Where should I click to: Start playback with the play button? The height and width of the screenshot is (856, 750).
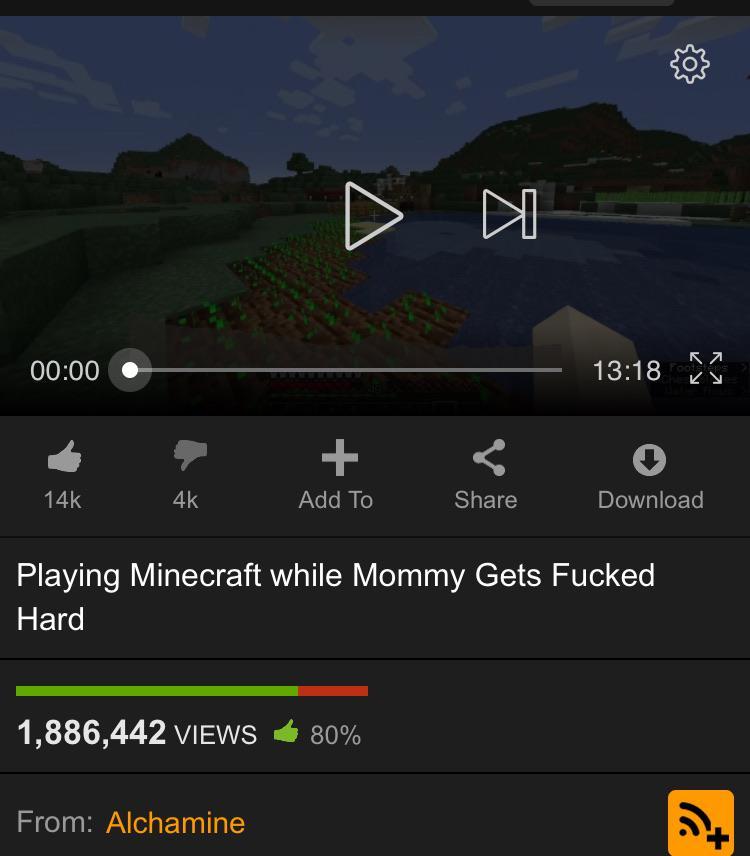click(x=374, y=216)
